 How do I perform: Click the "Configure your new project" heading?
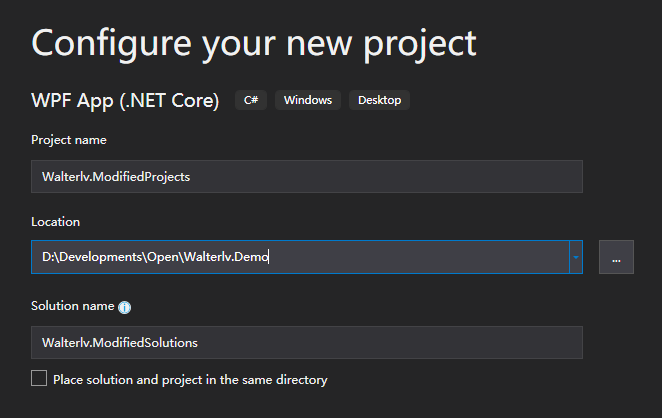point(254,42)
